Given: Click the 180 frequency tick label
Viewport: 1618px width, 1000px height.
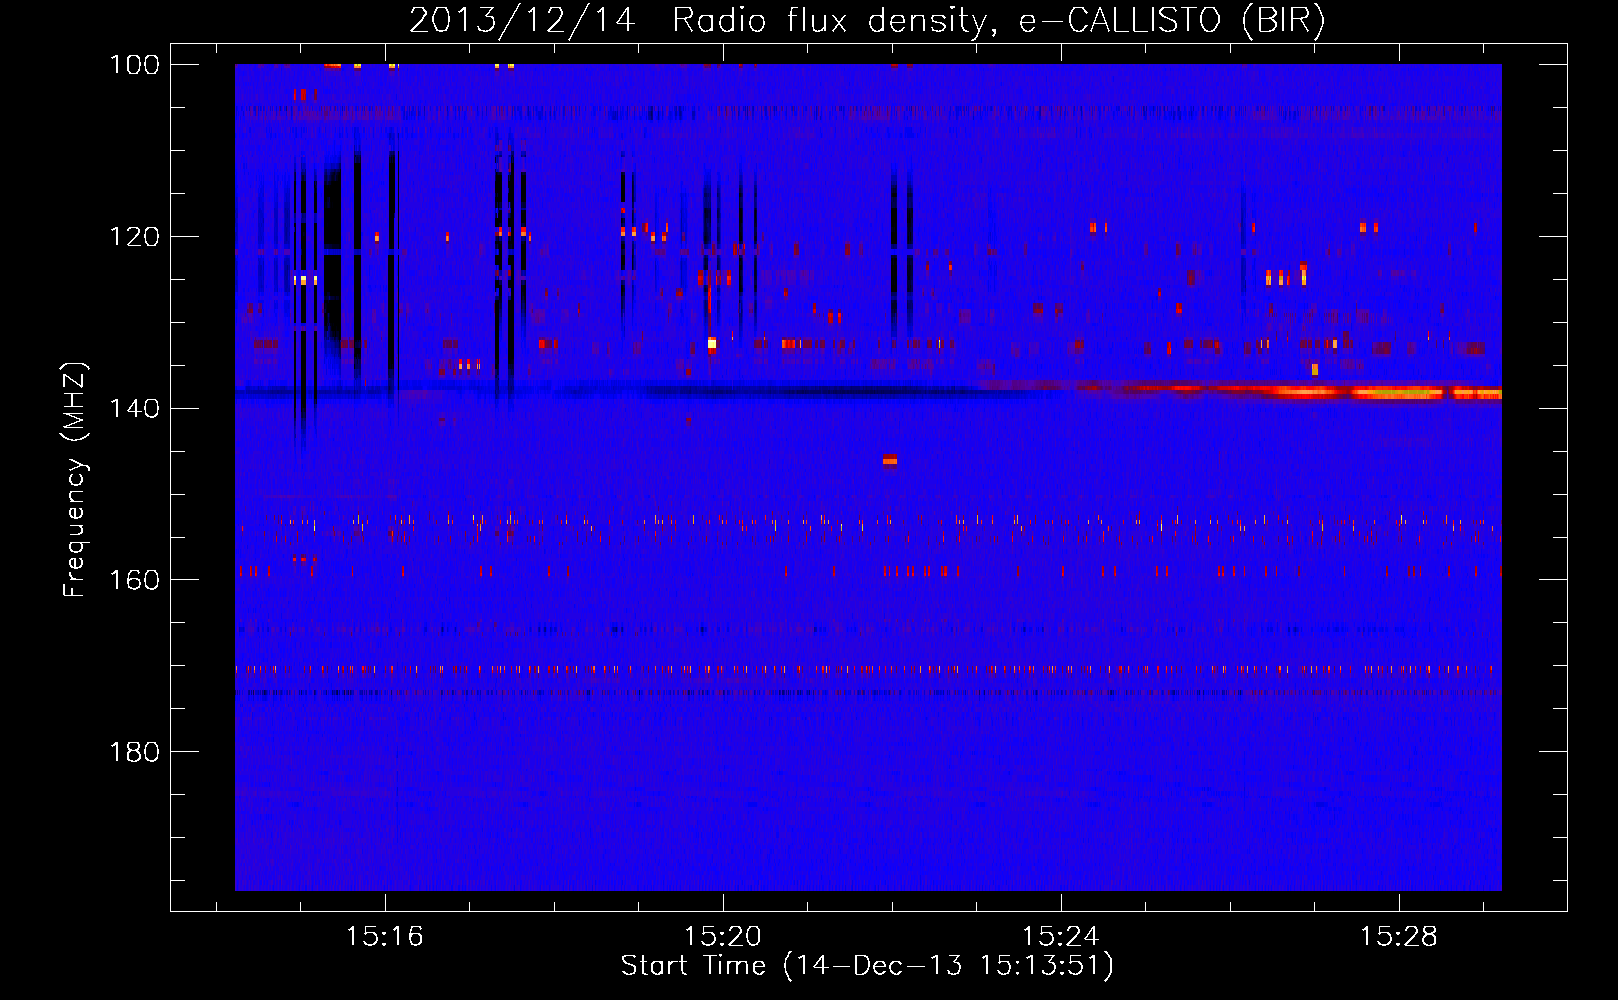Looking at the screenshot, I should (x=134, y=751).
